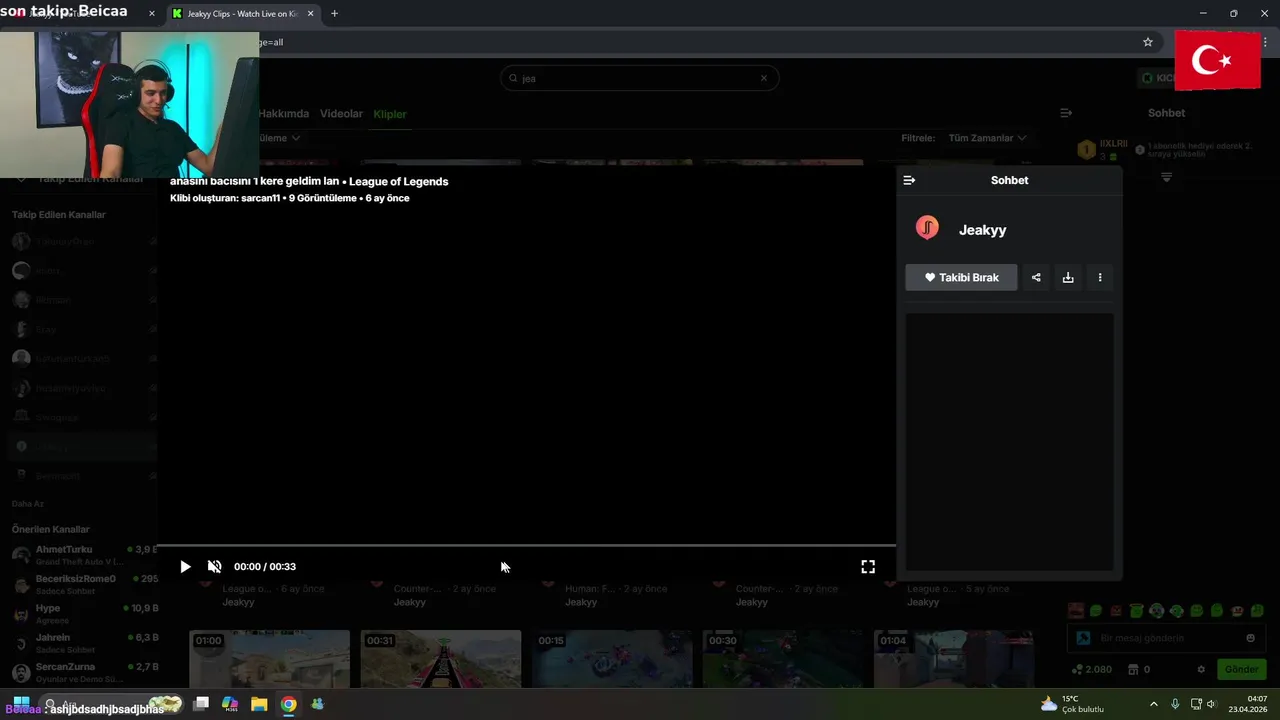
Task: Open Microsoft 365 from the taskbar
Action: click(x=230, y=704)
